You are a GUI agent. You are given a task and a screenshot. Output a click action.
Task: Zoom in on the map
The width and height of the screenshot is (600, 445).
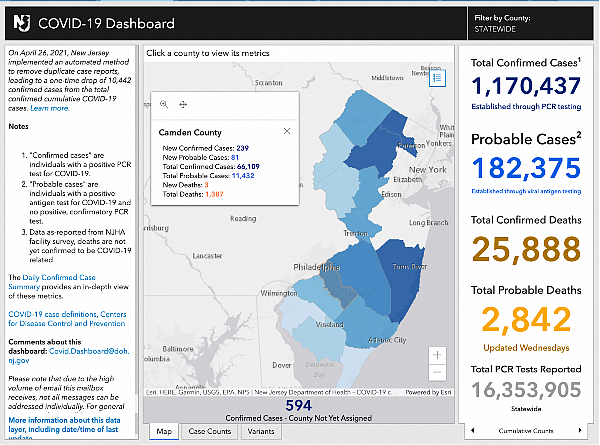tap(437, 354)
